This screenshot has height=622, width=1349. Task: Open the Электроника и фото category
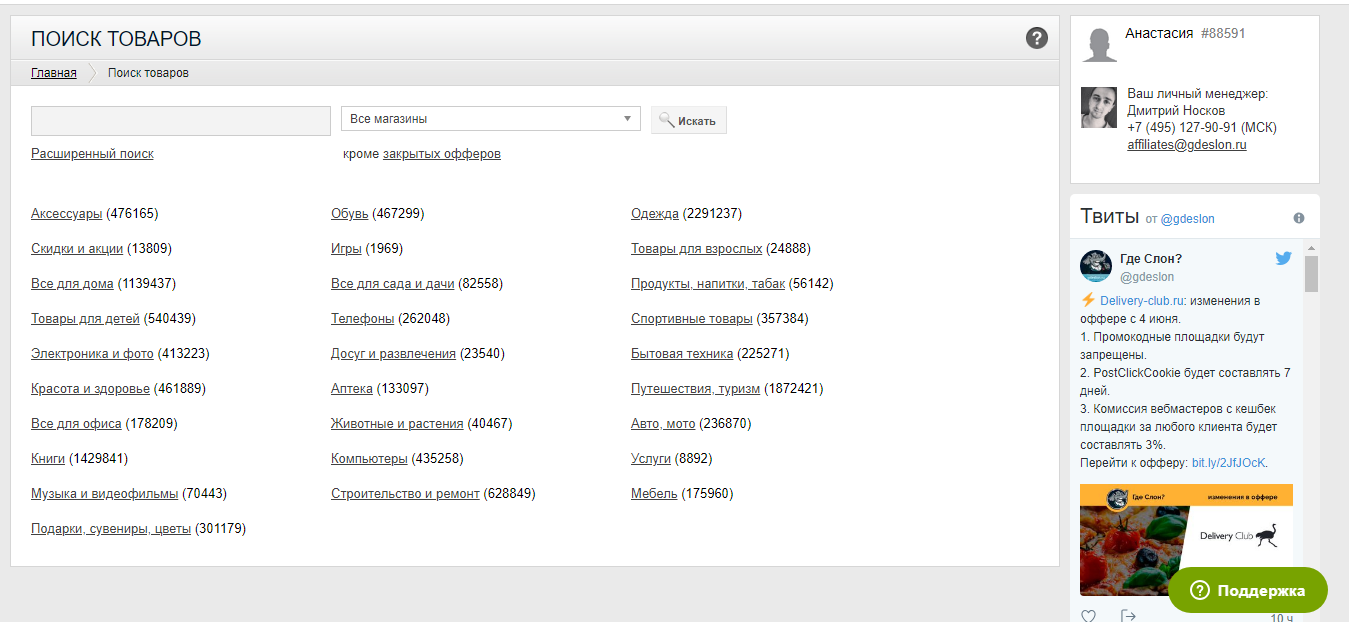pos(92,354)
